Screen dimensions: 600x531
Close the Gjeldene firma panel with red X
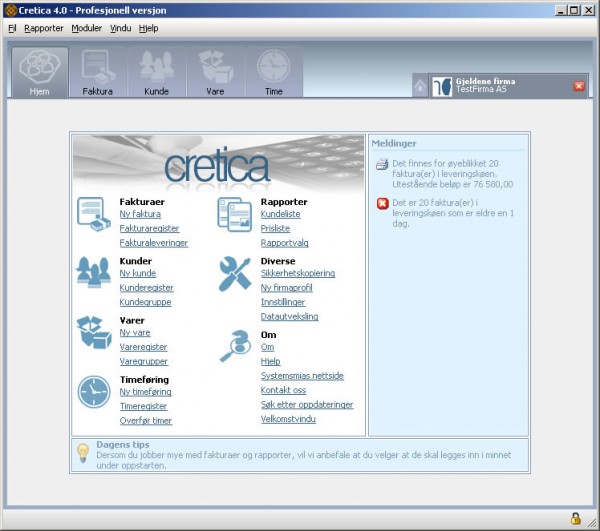pos(579,86)
